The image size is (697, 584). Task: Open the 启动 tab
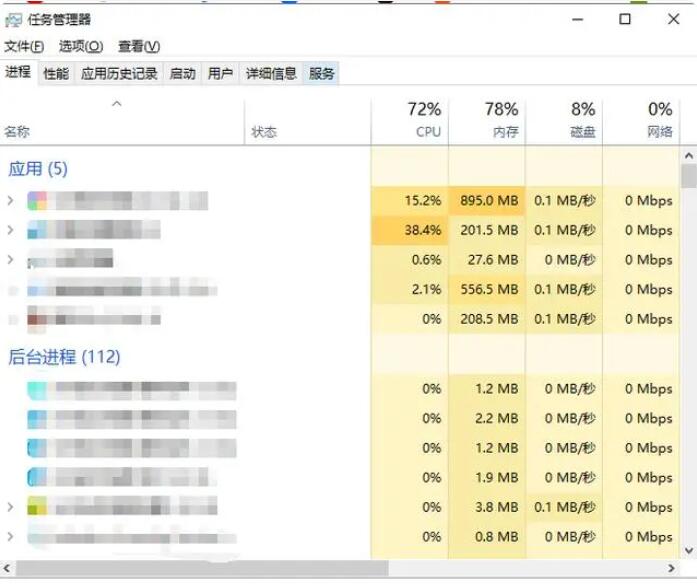(x=182, y=73)
